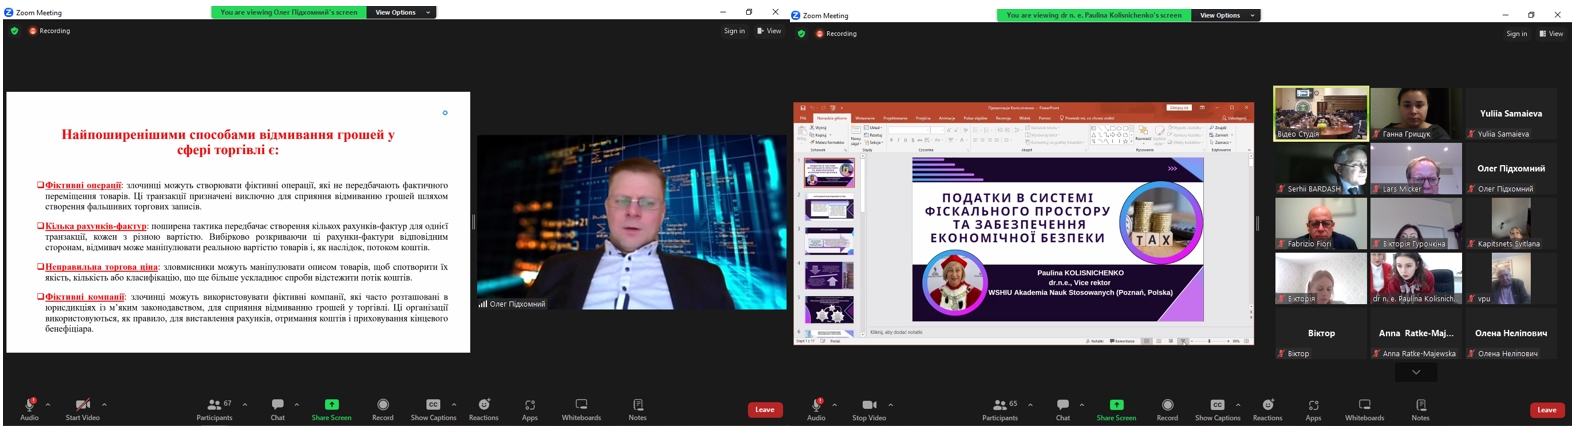
Task: Click View button in right Zoom window header
Action: (1551, 34)
